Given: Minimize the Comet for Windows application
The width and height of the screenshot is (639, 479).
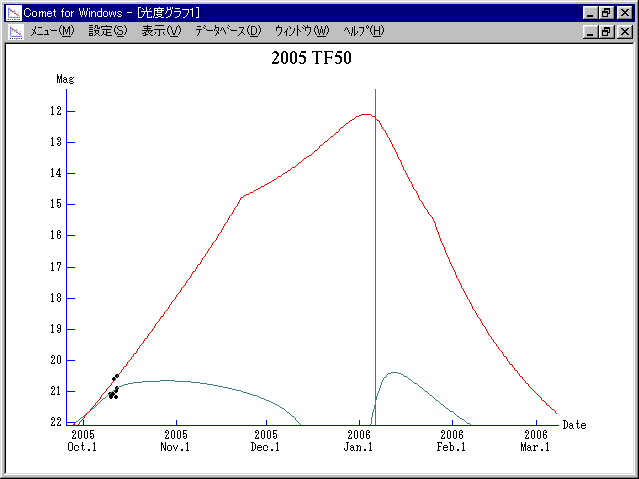Looking at the screenshot, I should point(589,13).
